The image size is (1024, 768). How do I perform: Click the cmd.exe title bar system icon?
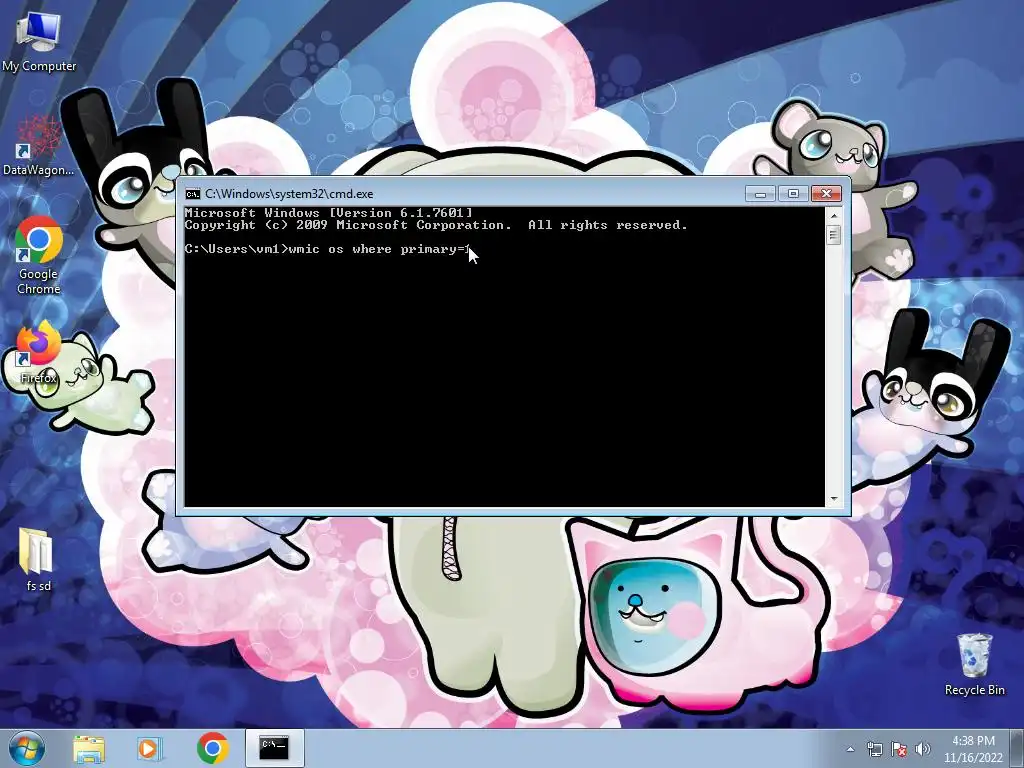193,194
